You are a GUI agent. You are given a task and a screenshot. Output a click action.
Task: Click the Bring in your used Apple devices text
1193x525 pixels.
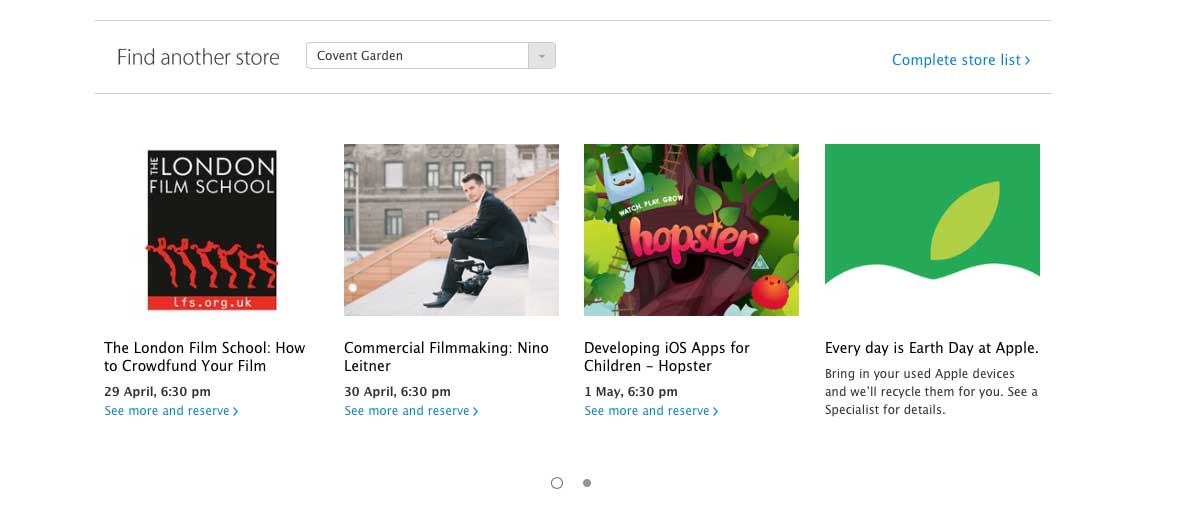pyautogui.click(x=931, y=392)
